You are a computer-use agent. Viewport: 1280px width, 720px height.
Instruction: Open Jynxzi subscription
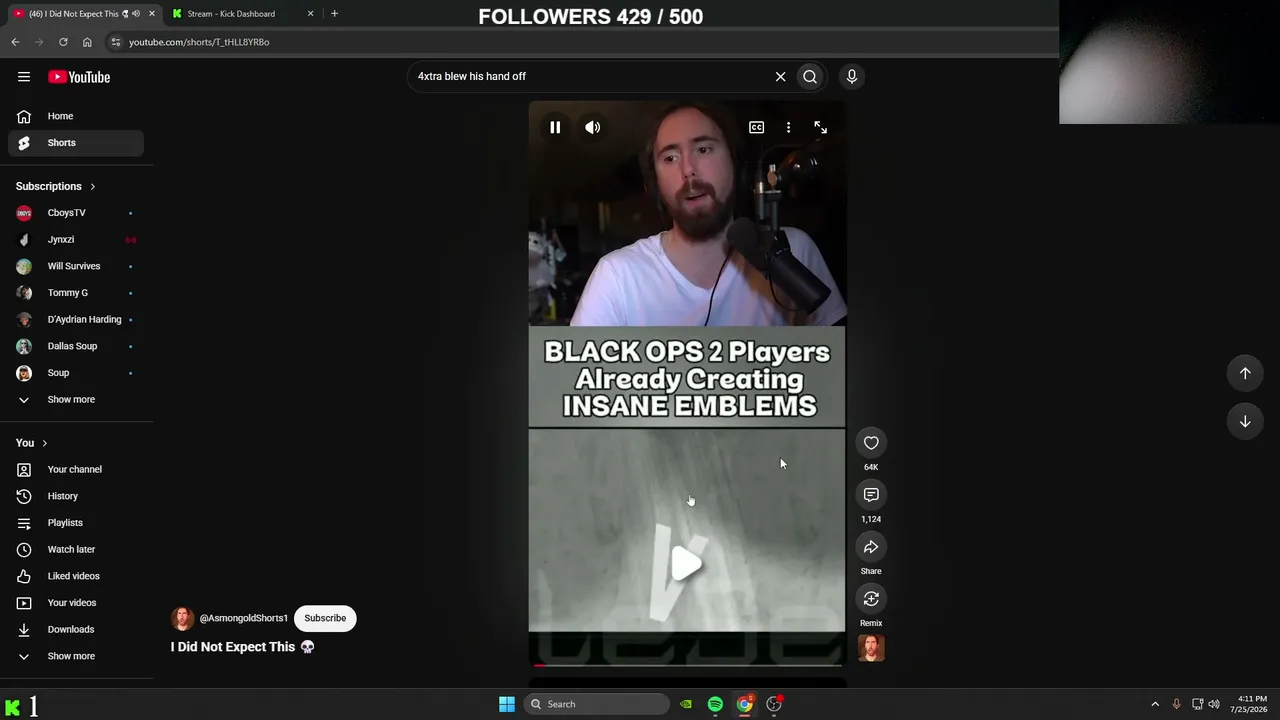click(x=76, y=239)
